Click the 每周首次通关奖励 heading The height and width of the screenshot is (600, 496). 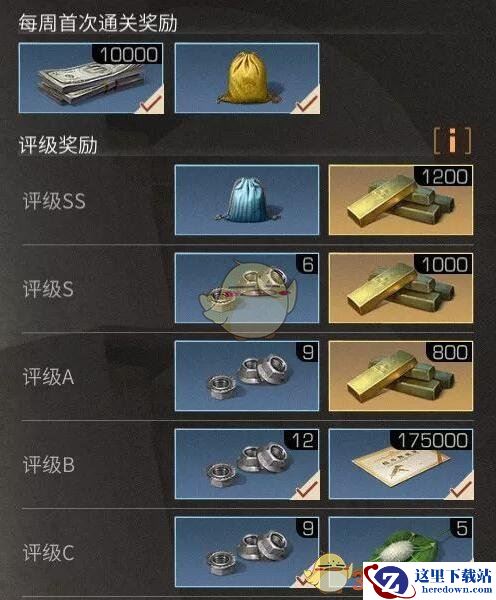[x=98, y=23]
